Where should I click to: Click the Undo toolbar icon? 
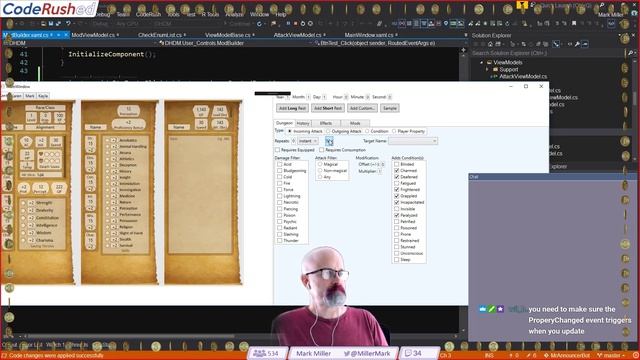click(69, 24)
